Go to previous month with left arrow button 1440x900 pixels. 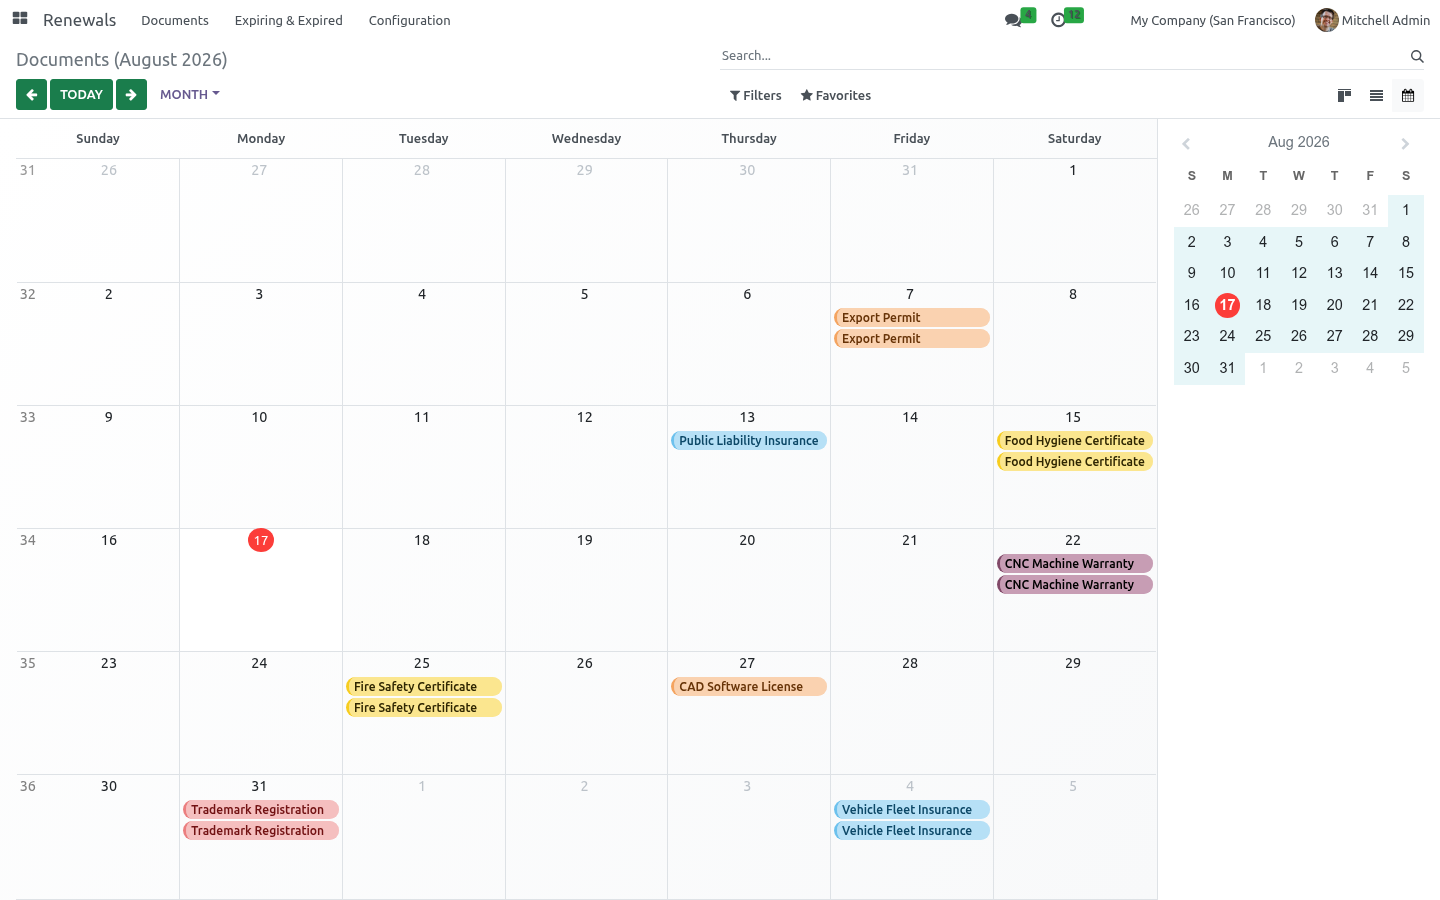(31, 95)
